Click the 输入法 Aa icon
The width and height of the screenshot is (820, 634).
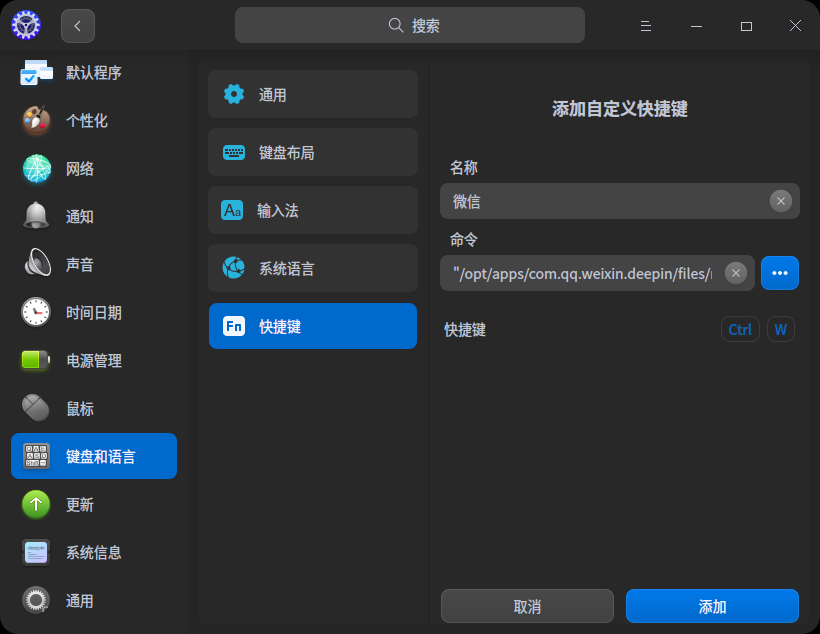tap(232, 210)
